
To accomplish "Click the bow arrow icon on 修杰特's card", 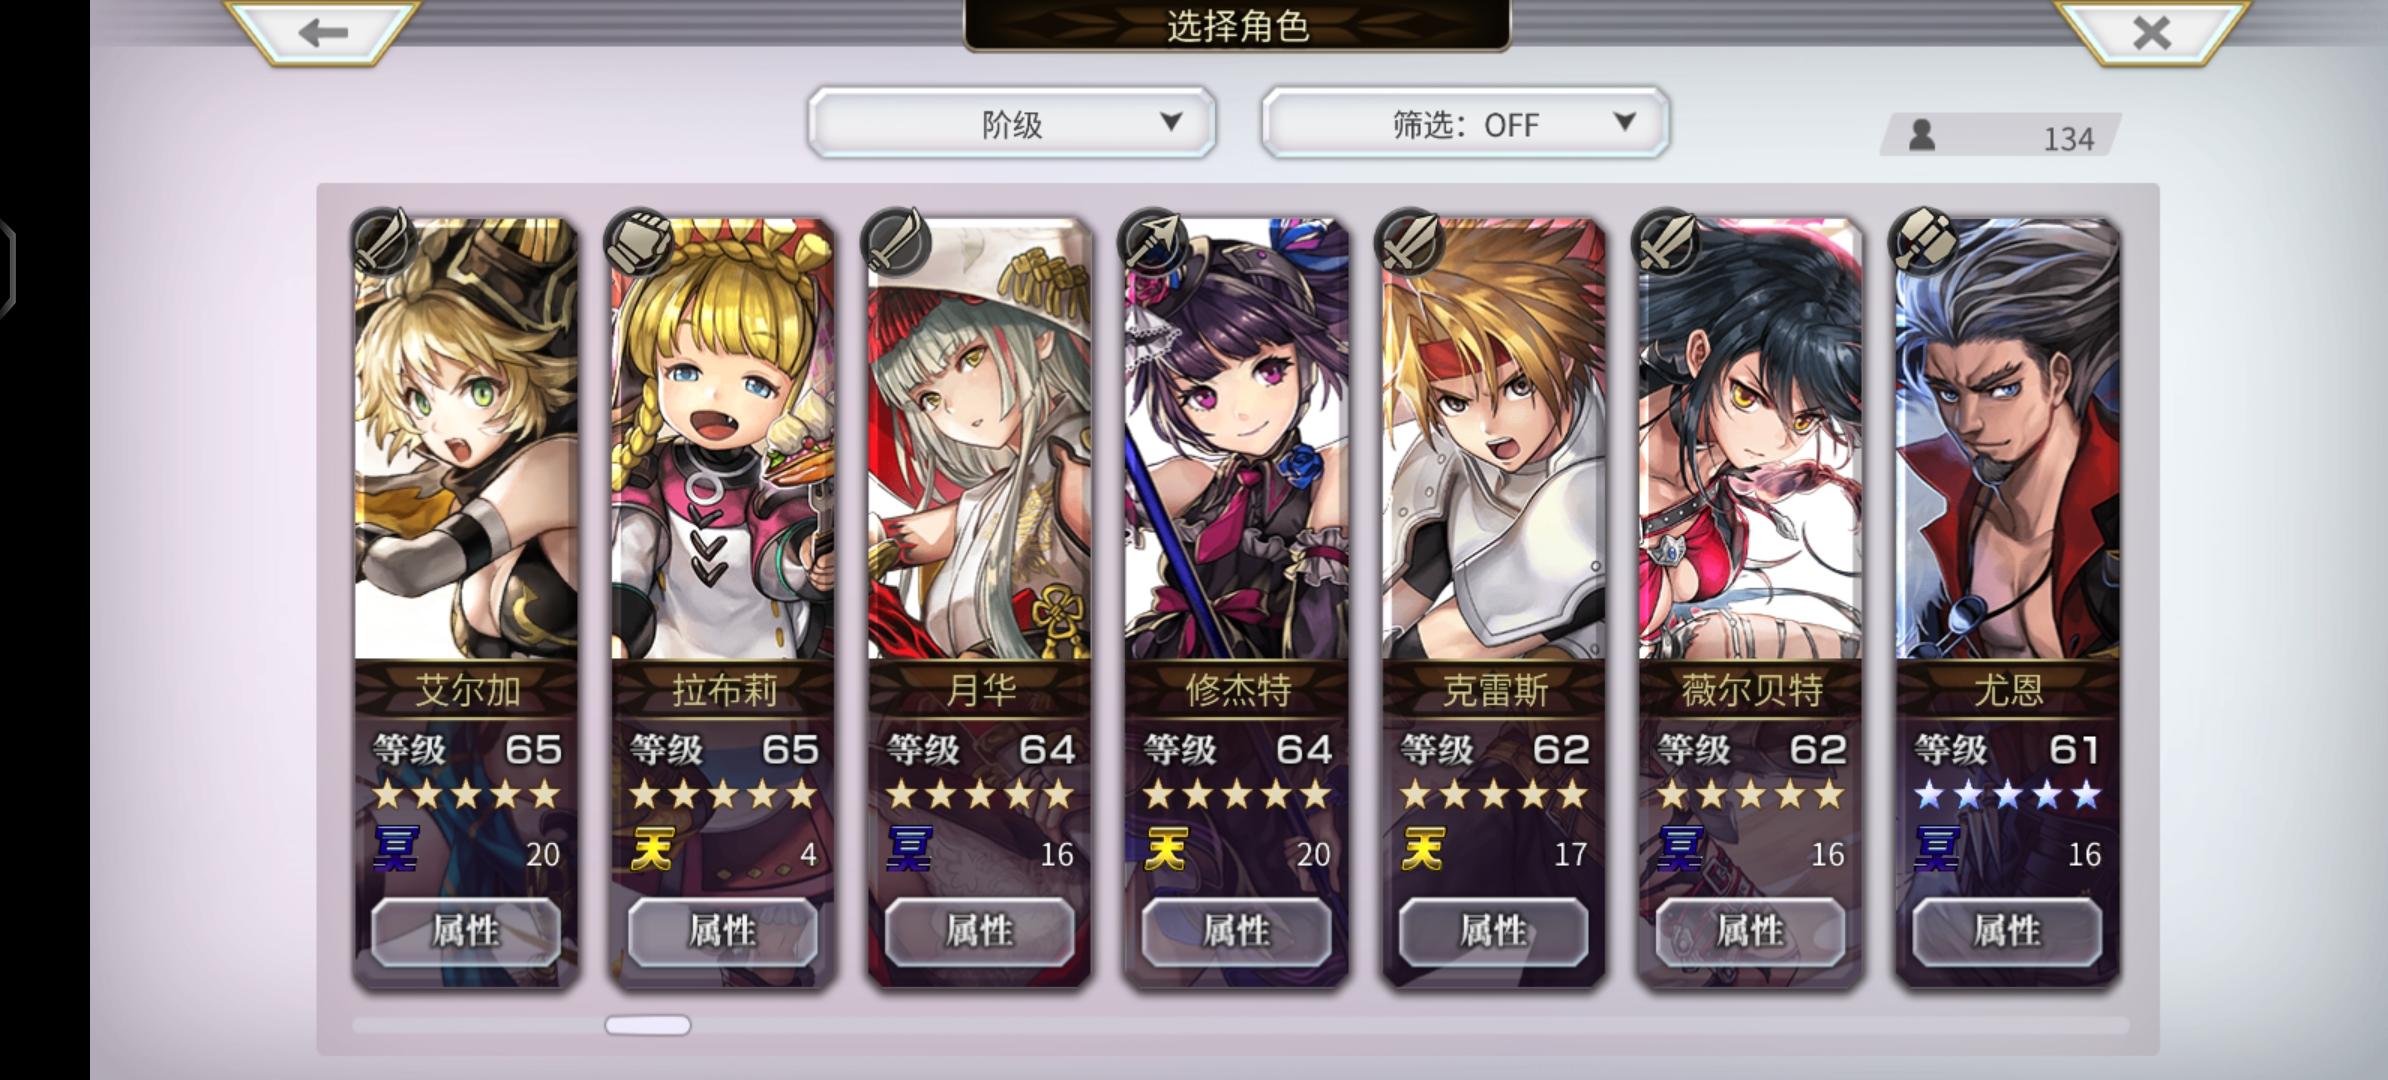I will 1153,241.
